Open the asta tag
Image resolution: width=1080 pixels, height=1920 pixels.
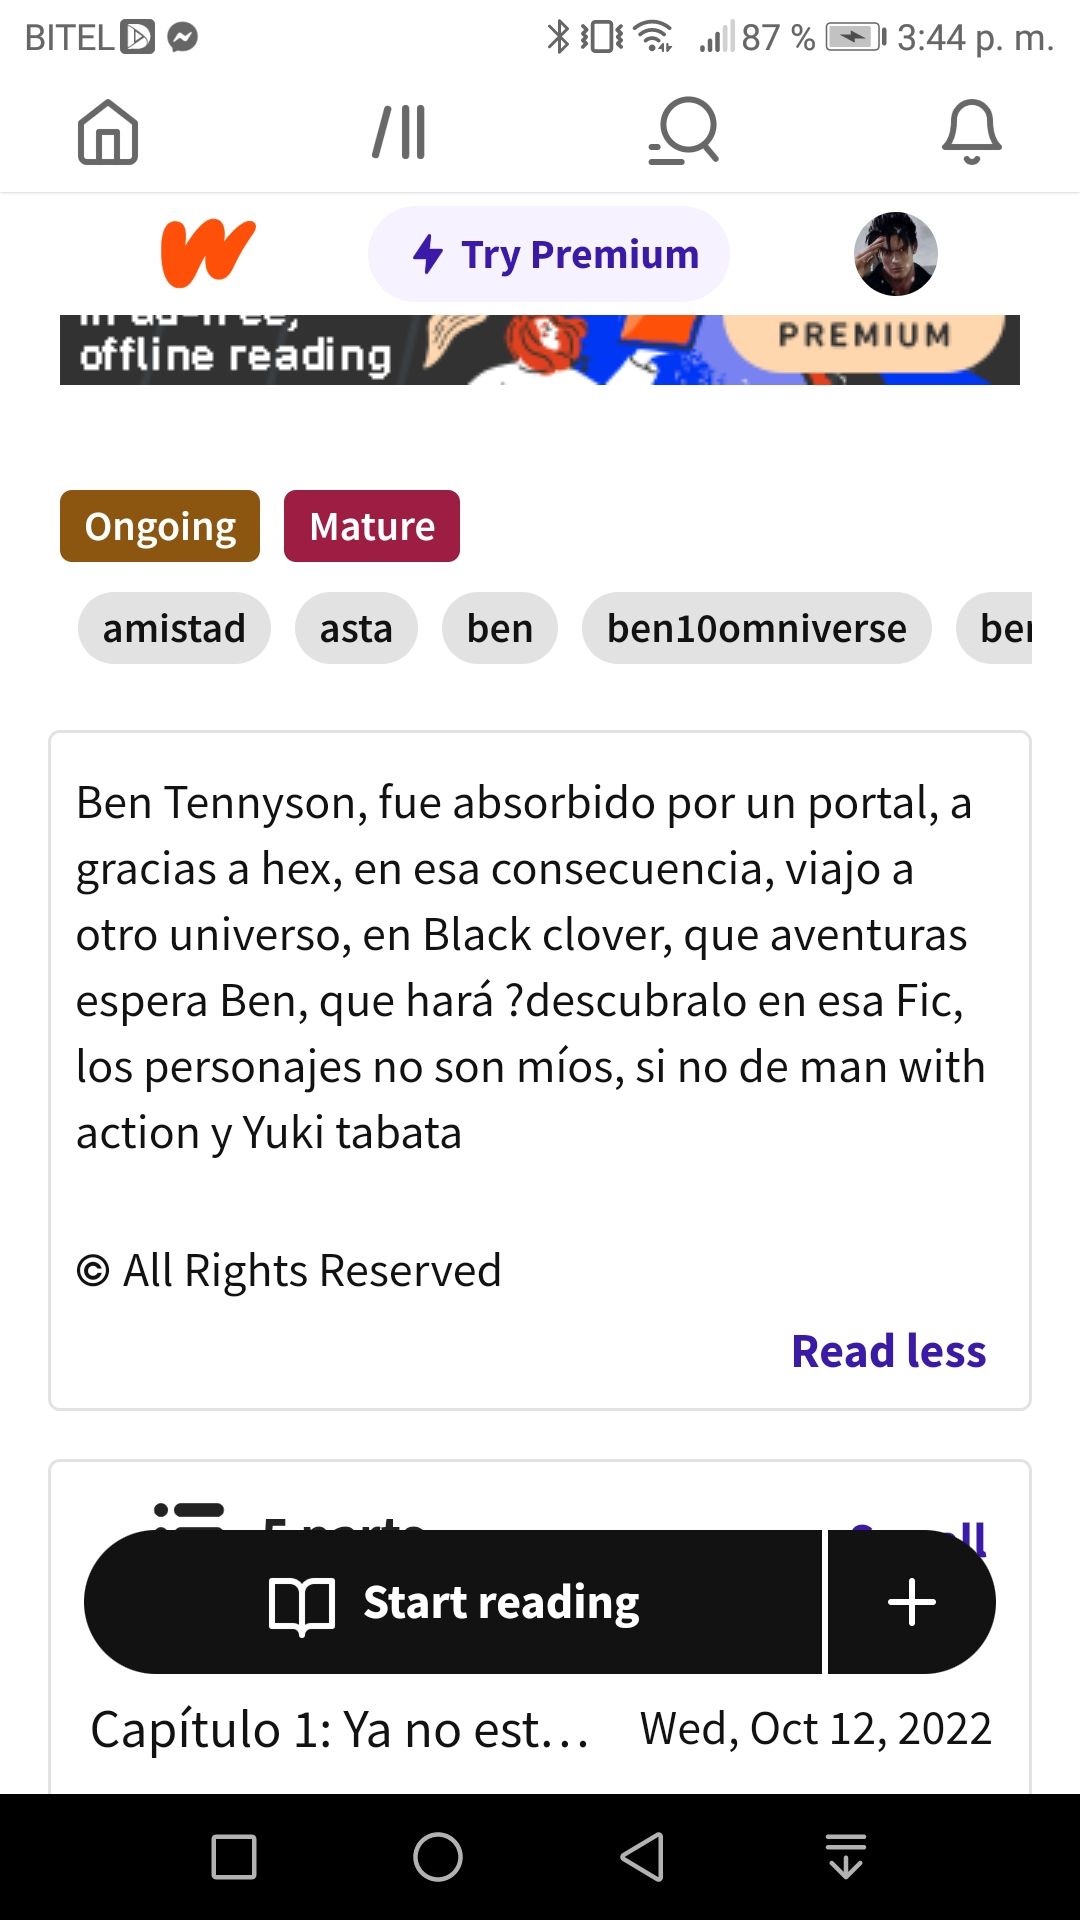[x=356, y=628]
